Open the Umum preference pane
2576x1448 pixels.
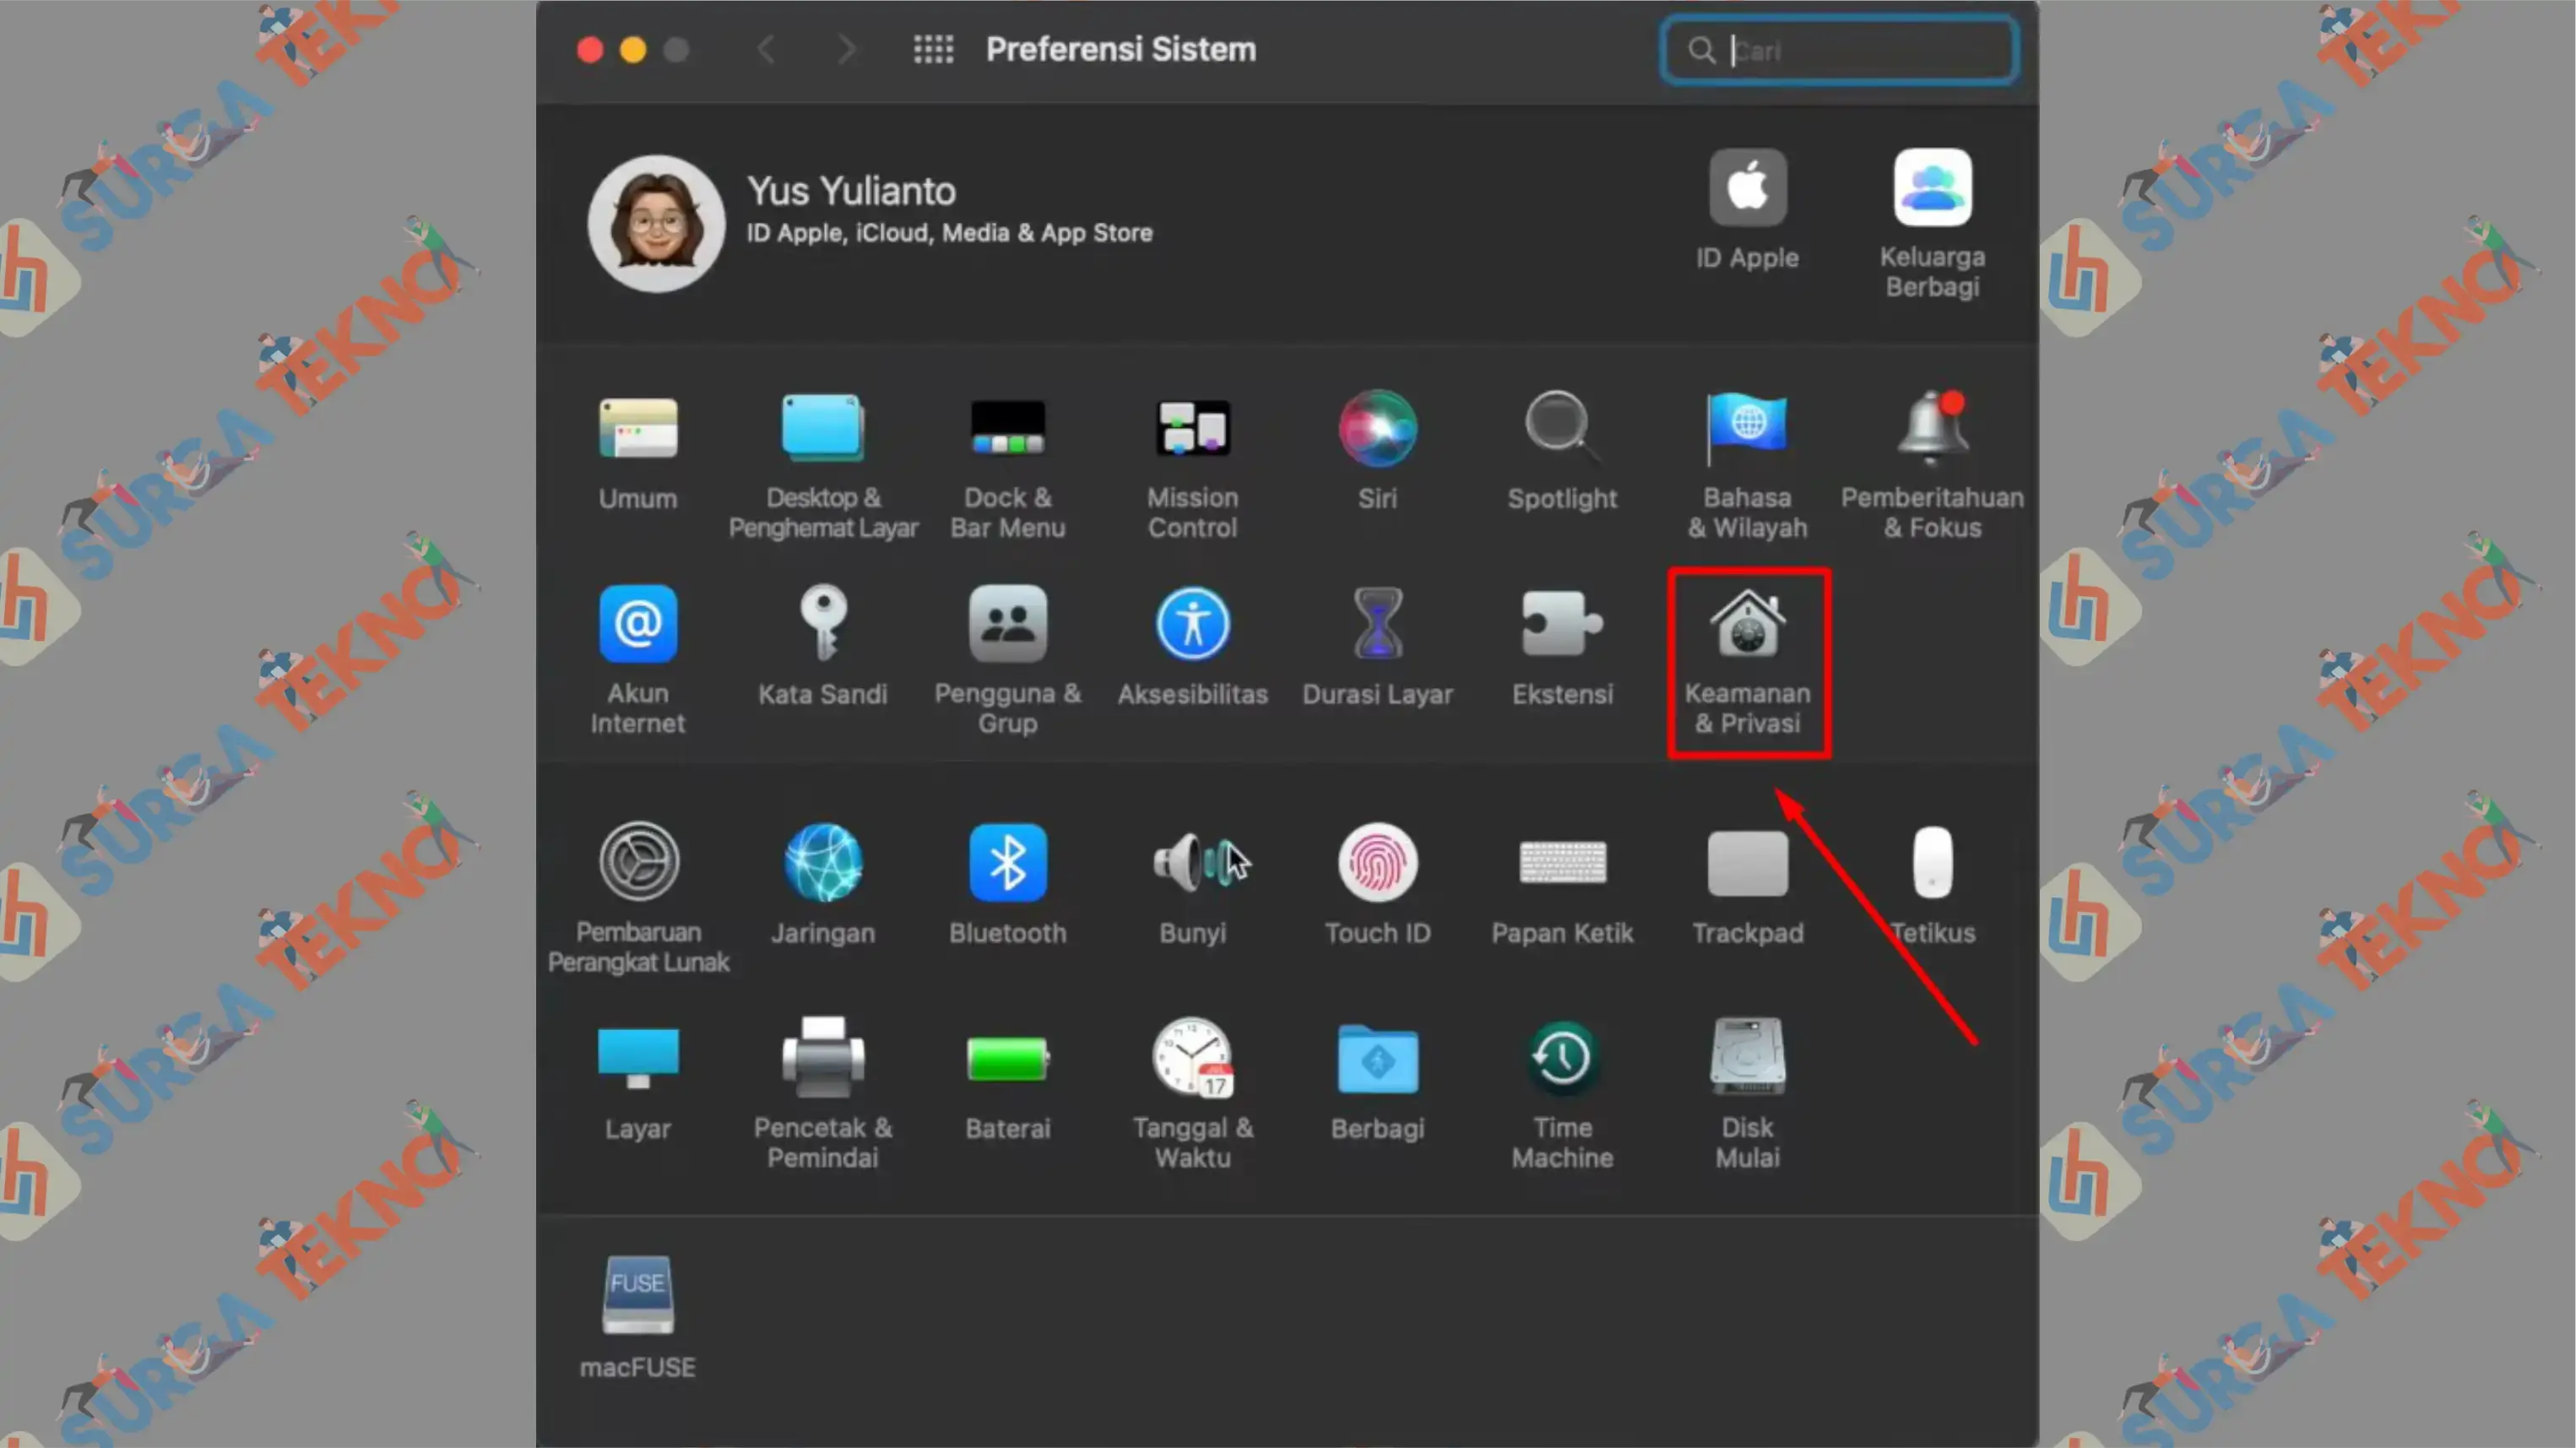pyautogui.click(x=638, y=429)
